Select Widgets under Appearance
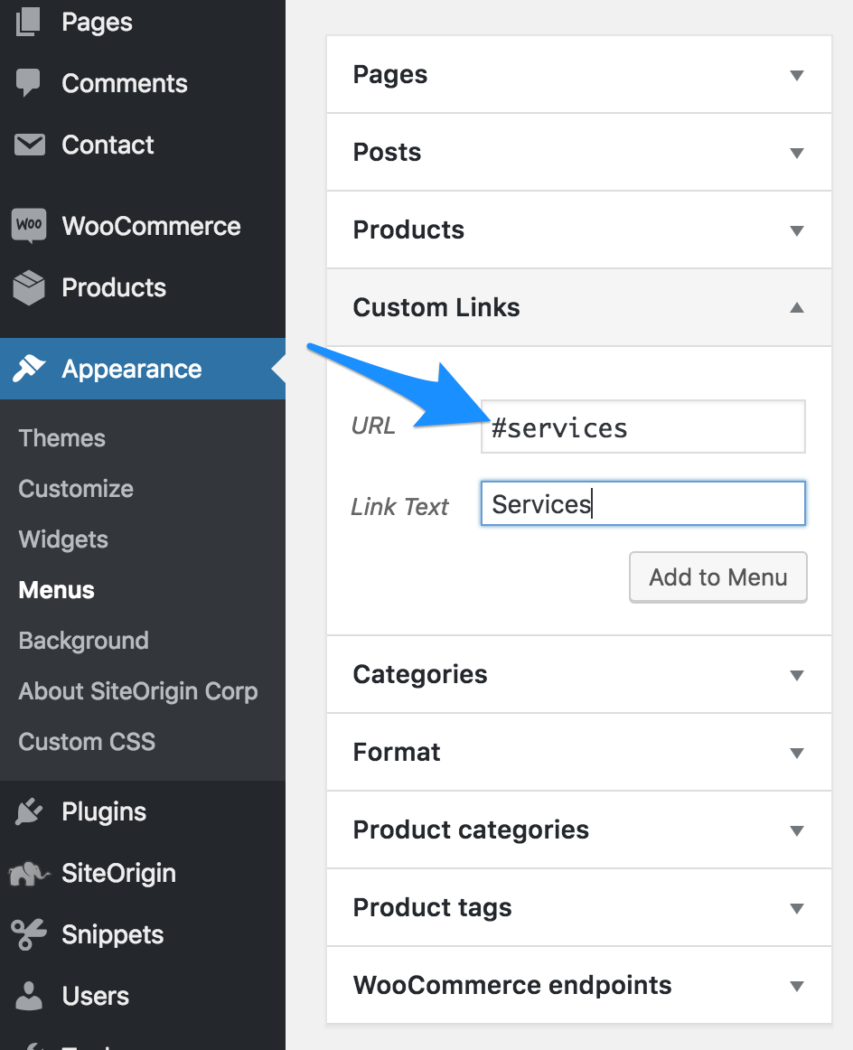 pos(62,539)
